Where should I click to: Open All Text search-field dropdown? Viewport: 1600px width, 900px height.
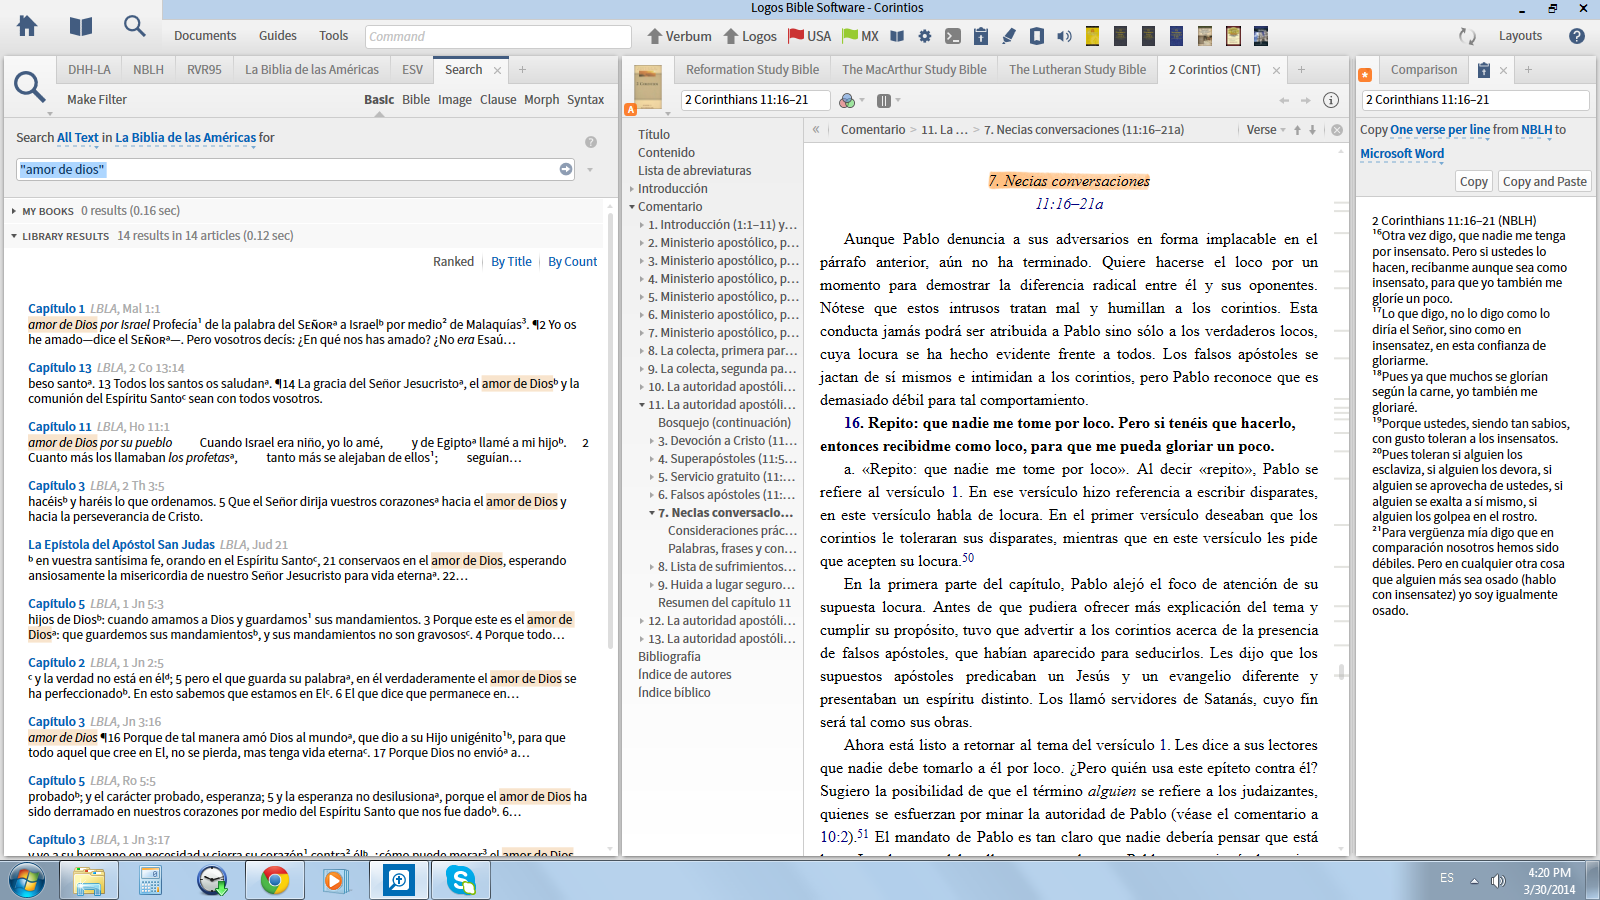pyautogui.click(x=78, y=138)
